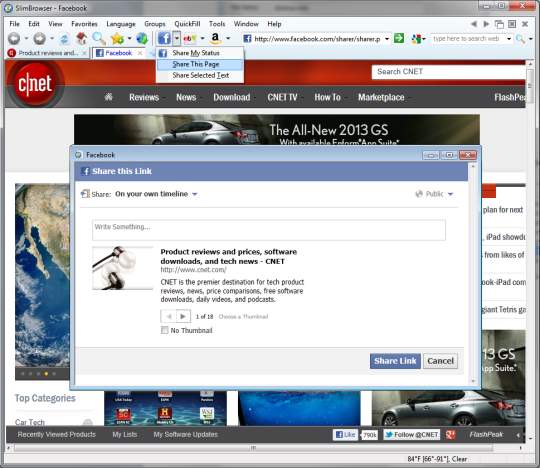The image size is (540, 468).
Task: Open the File menu
Action: click(14, 24)
